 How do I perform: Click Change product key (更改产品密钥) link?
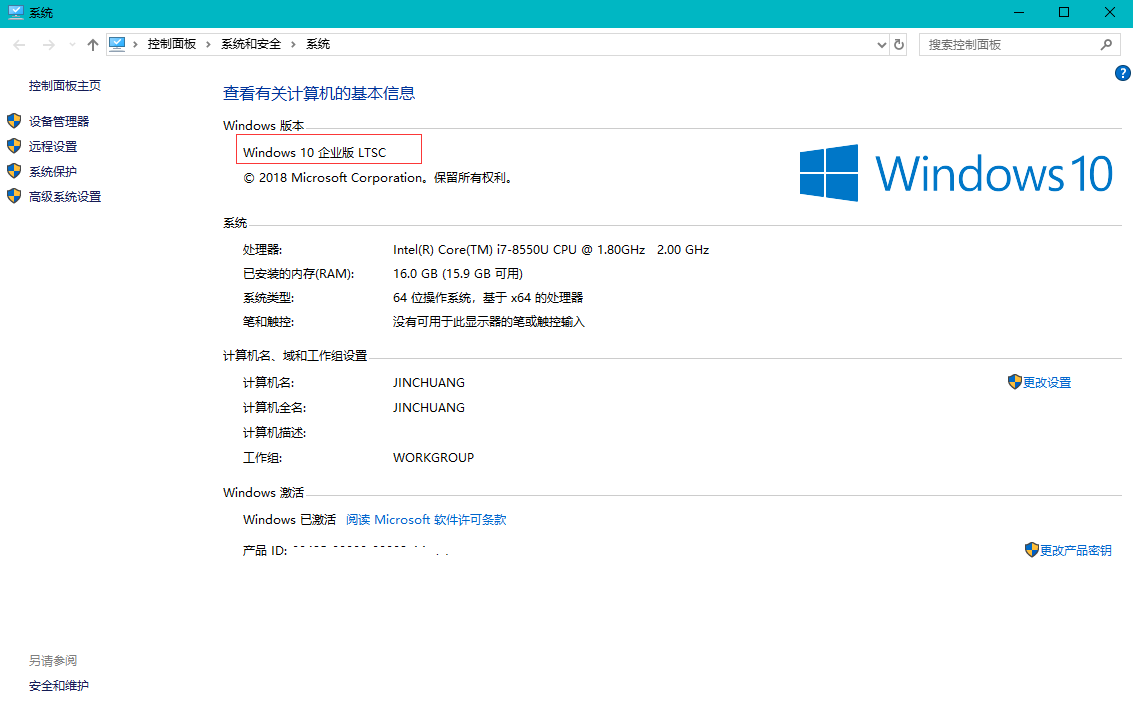click(x=1076, y=550)
